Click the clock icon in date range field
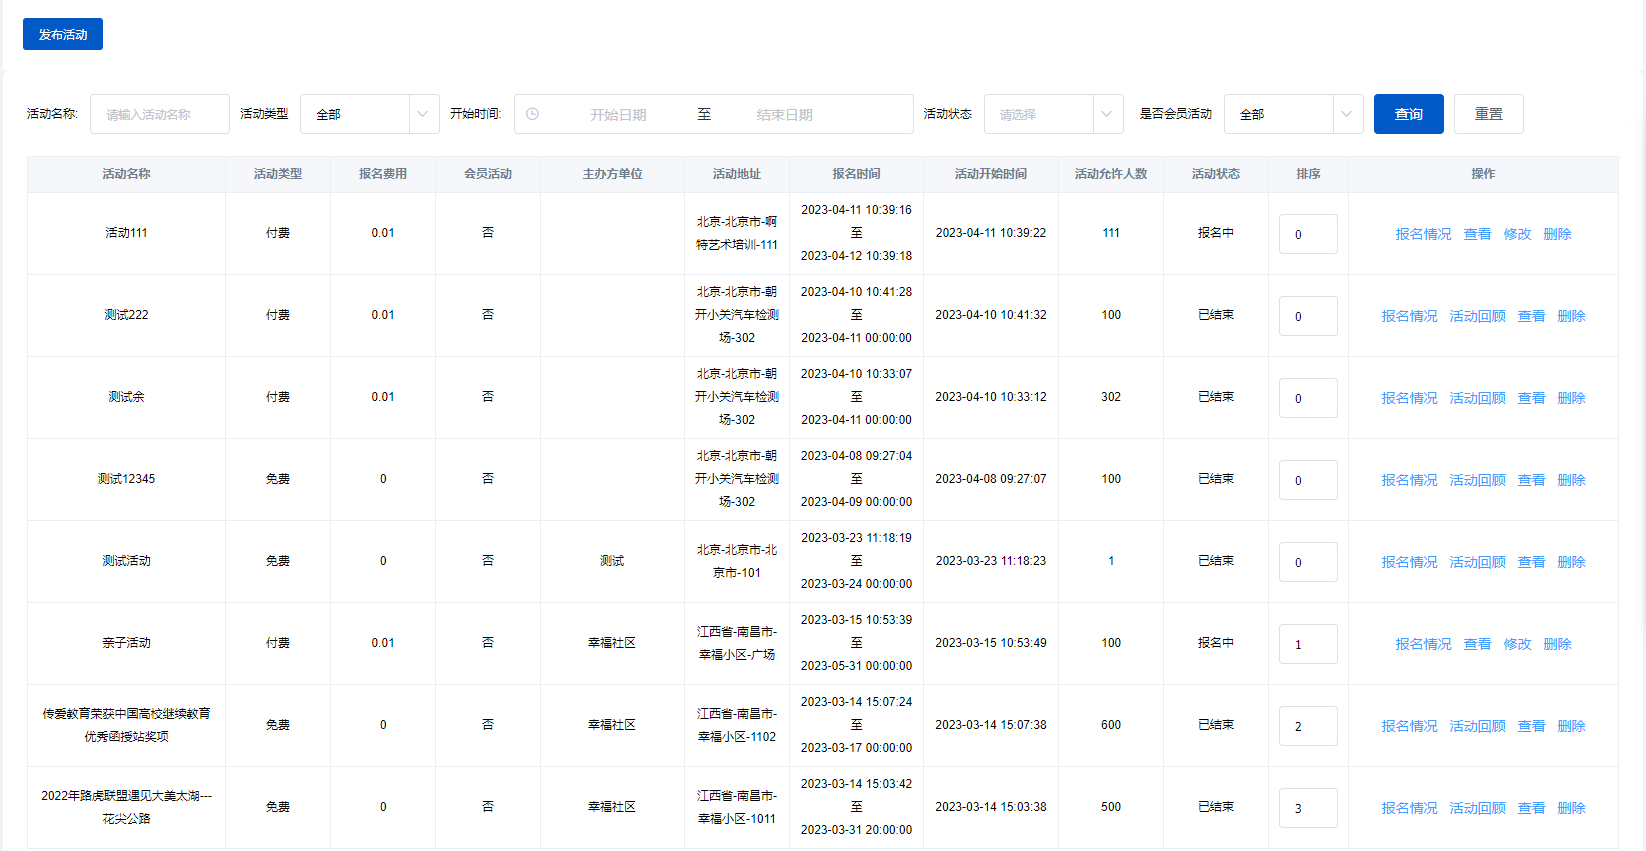Viewport: 1646px width, 851px height. point(532,114)
